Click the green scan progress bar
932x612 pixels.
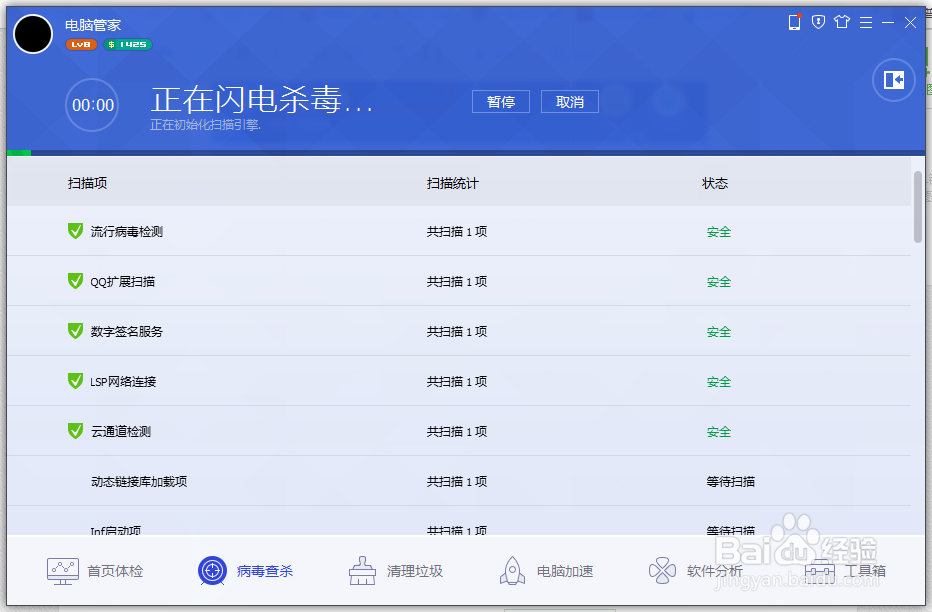click(19, 153)
